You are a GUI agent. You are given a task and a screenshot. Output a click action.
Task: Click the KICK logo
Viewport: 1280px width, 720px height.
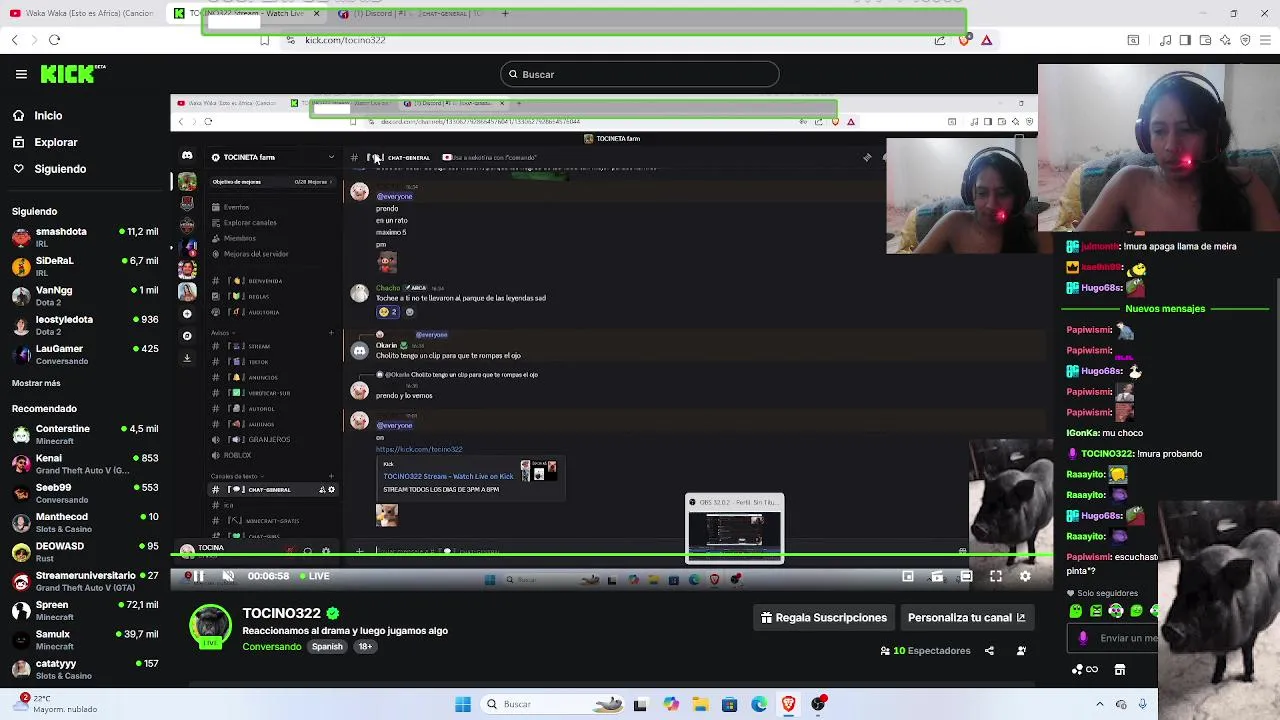click(73, 74)
